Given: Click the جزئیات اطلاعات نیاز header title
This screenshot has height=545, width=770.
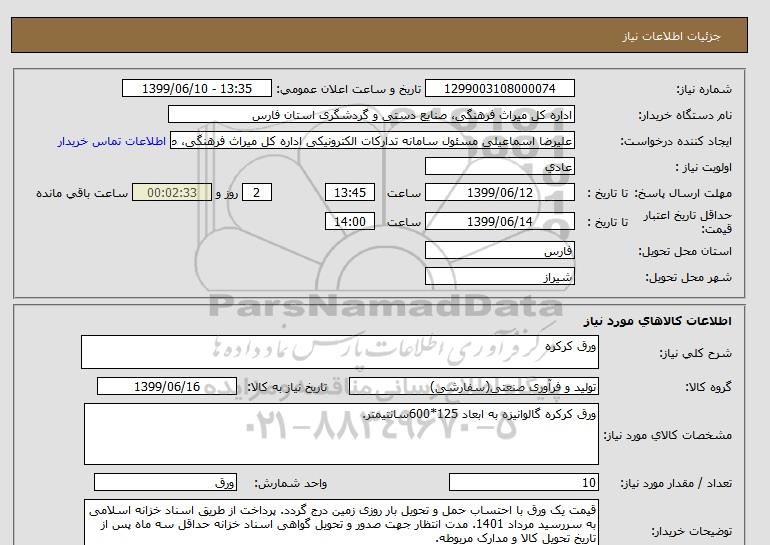Looking at the screenshot, I should click(671, 36).
